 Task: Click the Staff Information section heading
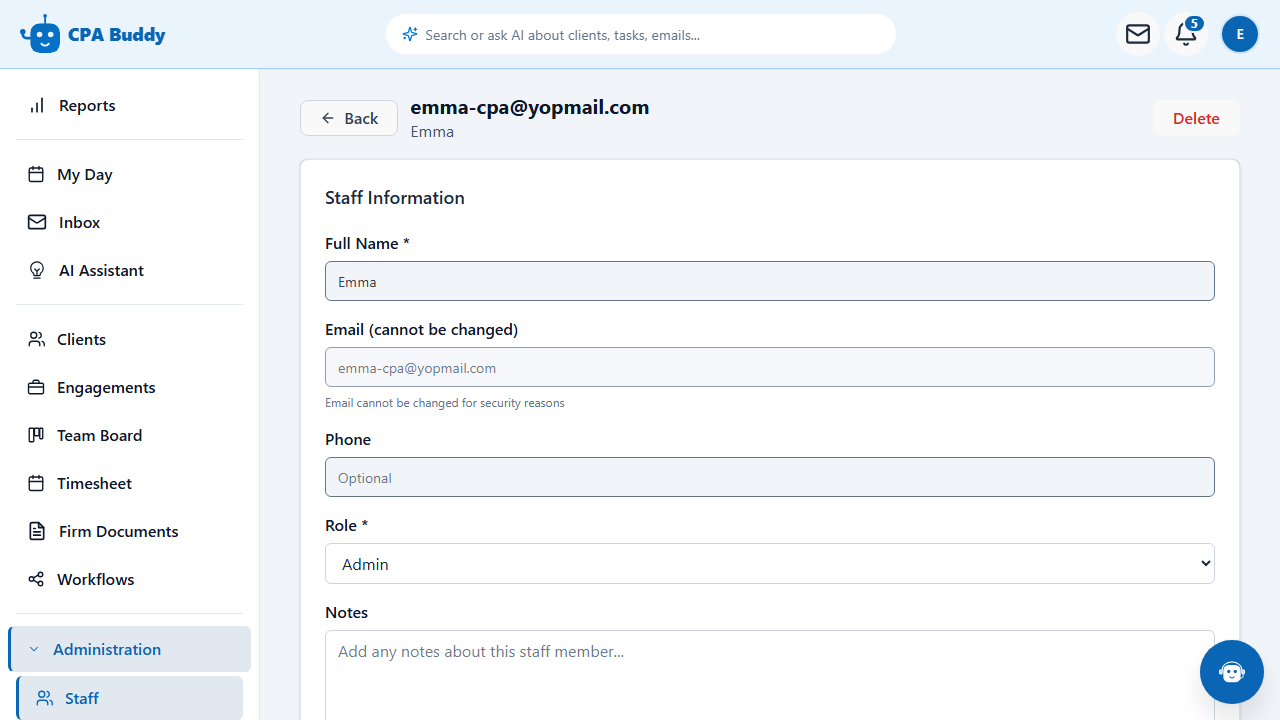[395, 198]
